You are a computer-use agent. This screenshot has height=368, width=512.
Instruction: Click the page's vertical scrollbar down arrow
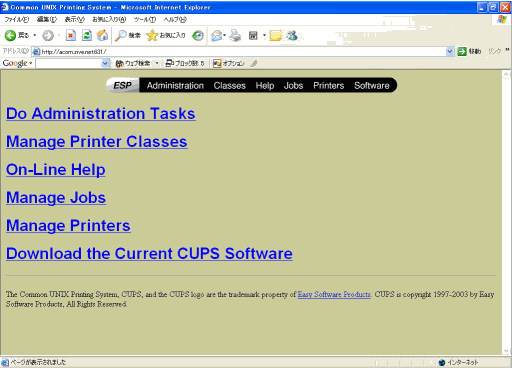(506, 351)
